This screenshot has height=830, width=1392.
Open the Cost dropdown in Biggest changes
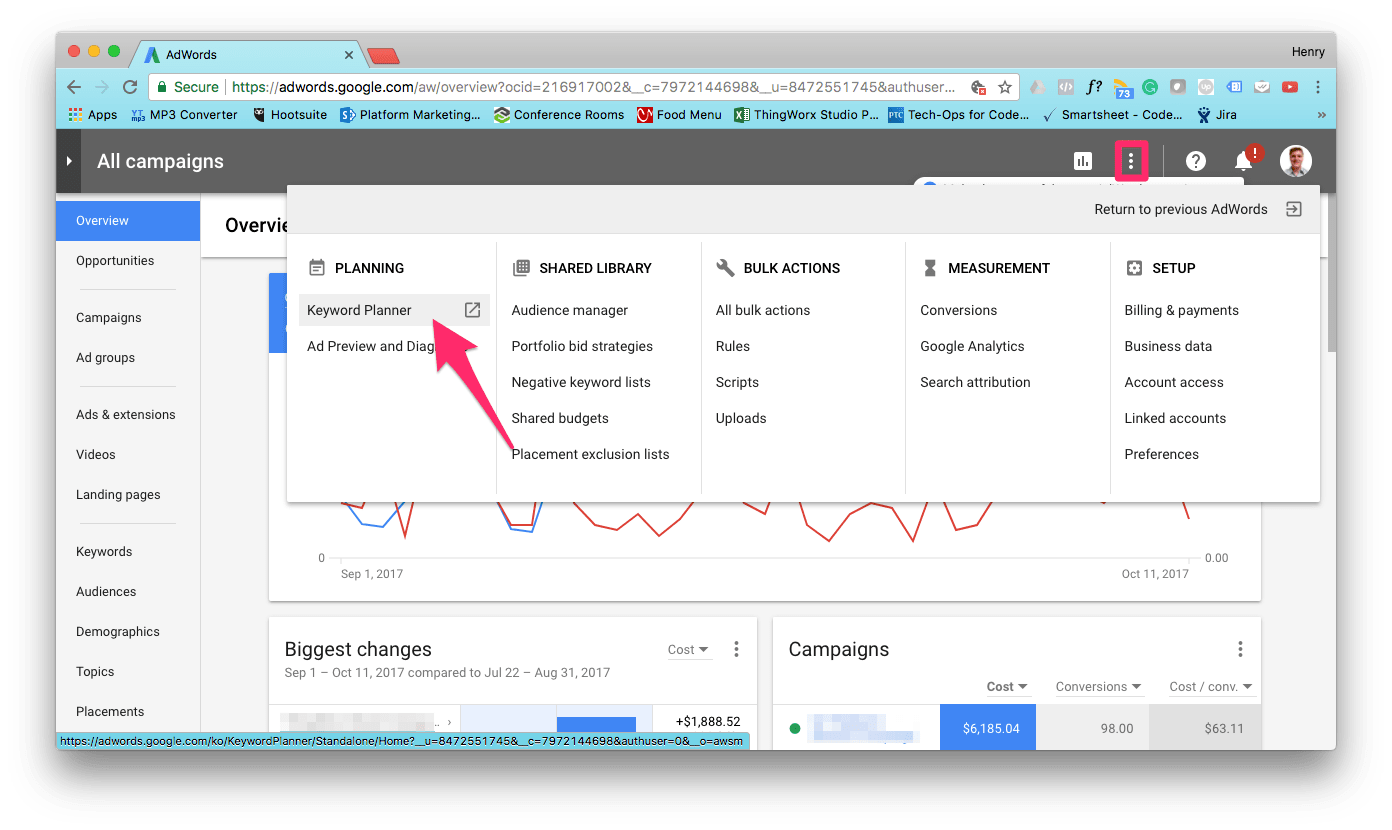click(x=688, y=650)
